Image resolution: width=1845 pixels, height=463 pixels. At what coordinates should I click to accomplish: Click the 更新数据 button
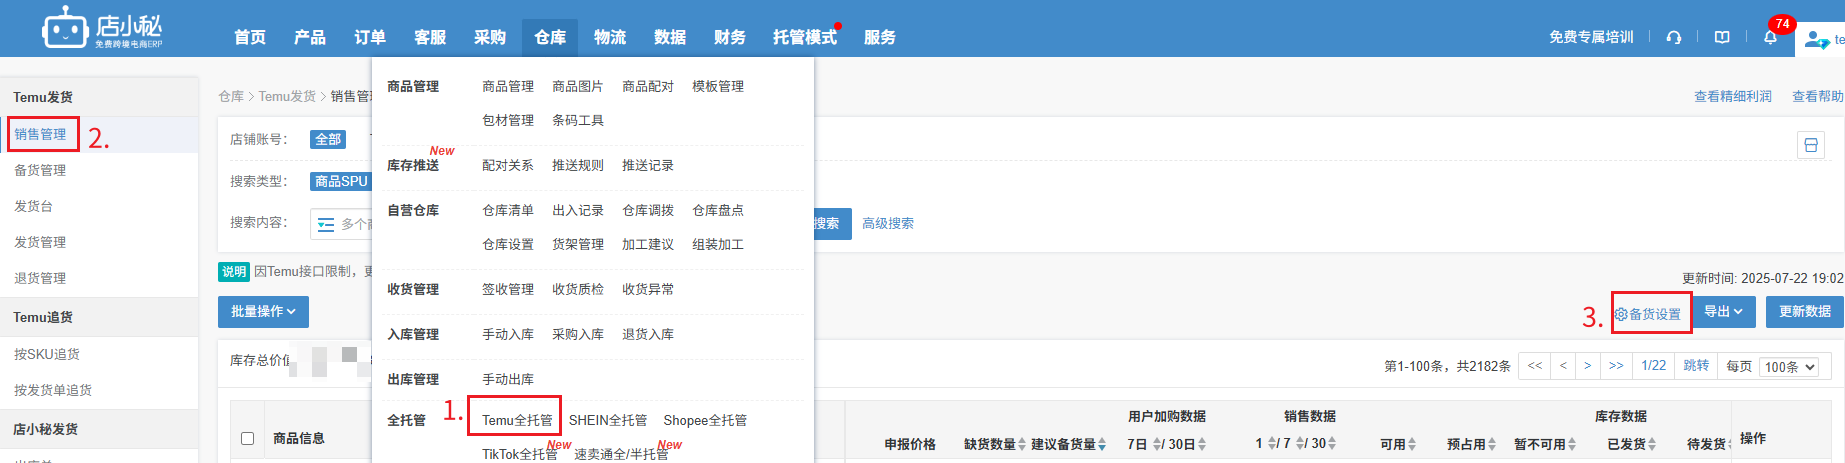point(1805,312)
